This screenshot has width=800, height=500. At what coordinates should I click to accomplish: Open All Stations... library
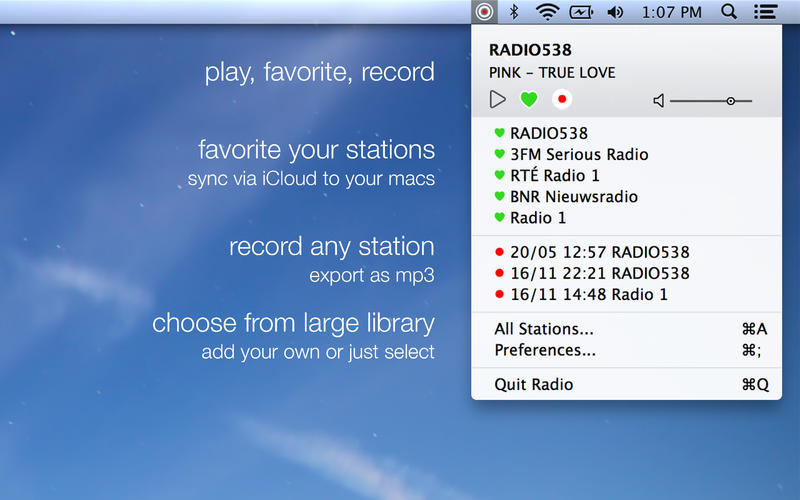point(544,329)
